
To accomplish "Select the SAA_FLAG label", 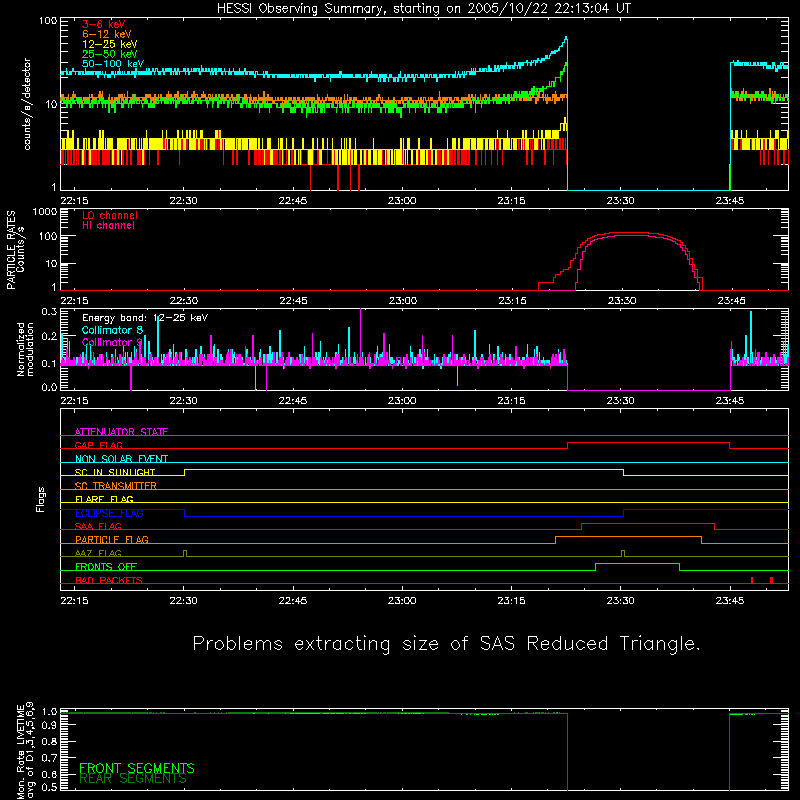I will [98, 527].
